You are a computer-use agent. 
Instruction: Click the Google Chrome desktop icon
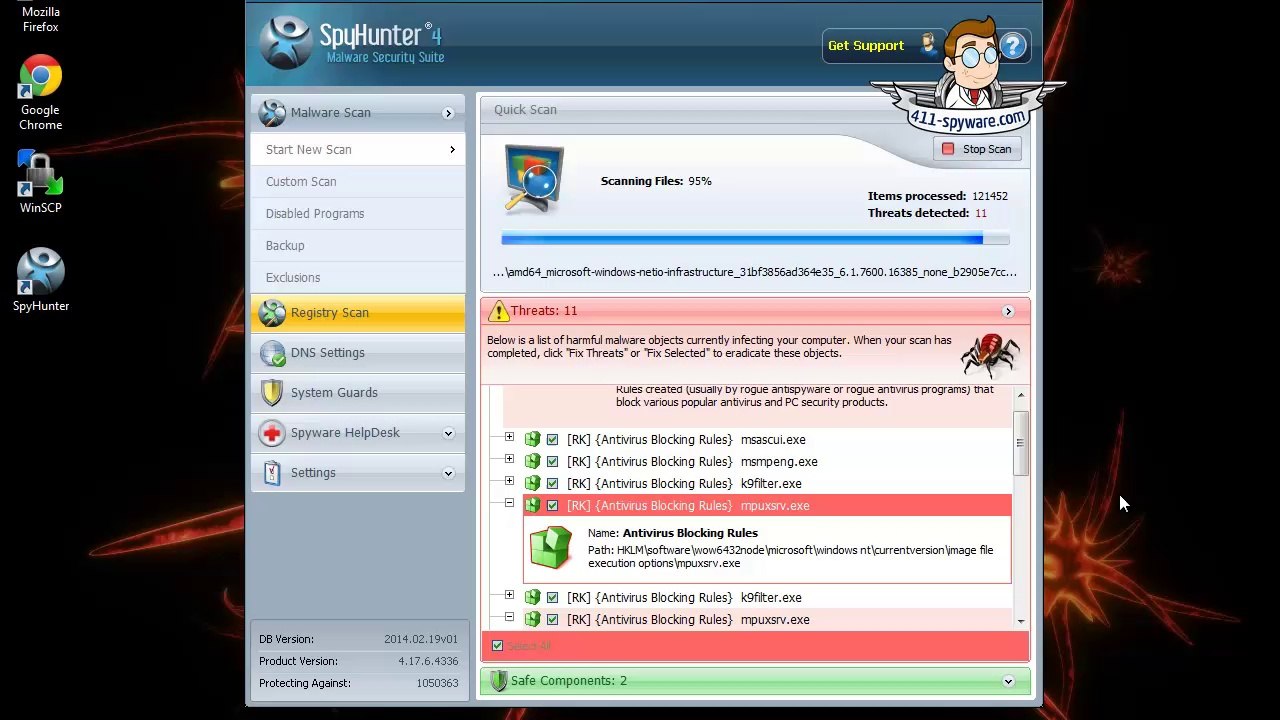coord(41,93)
